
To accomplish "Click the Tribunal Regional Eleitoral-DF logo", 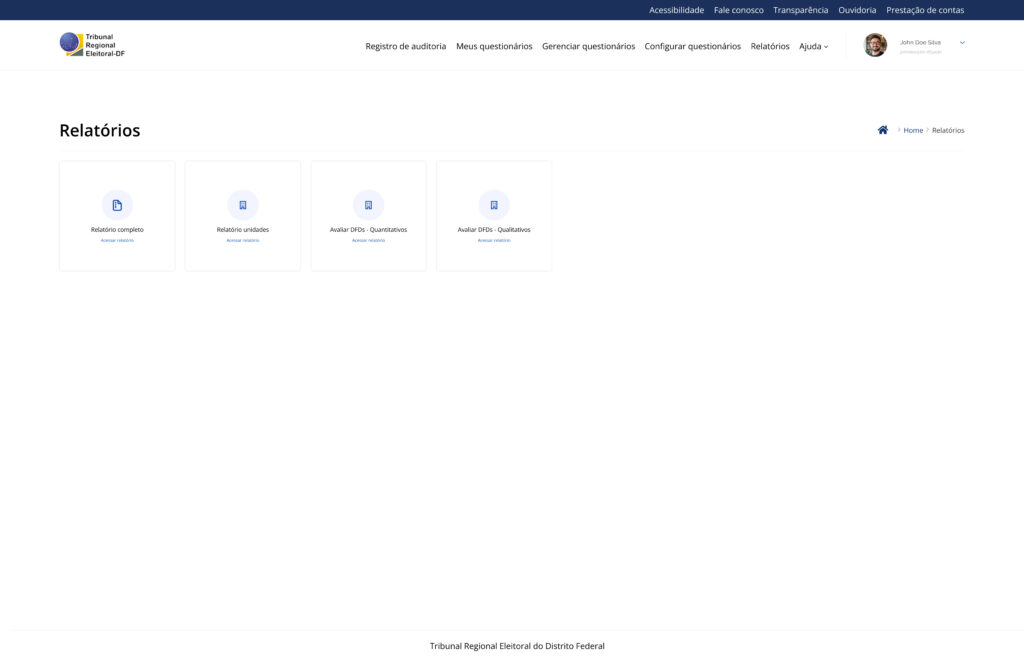I will (x=92, y=45).
